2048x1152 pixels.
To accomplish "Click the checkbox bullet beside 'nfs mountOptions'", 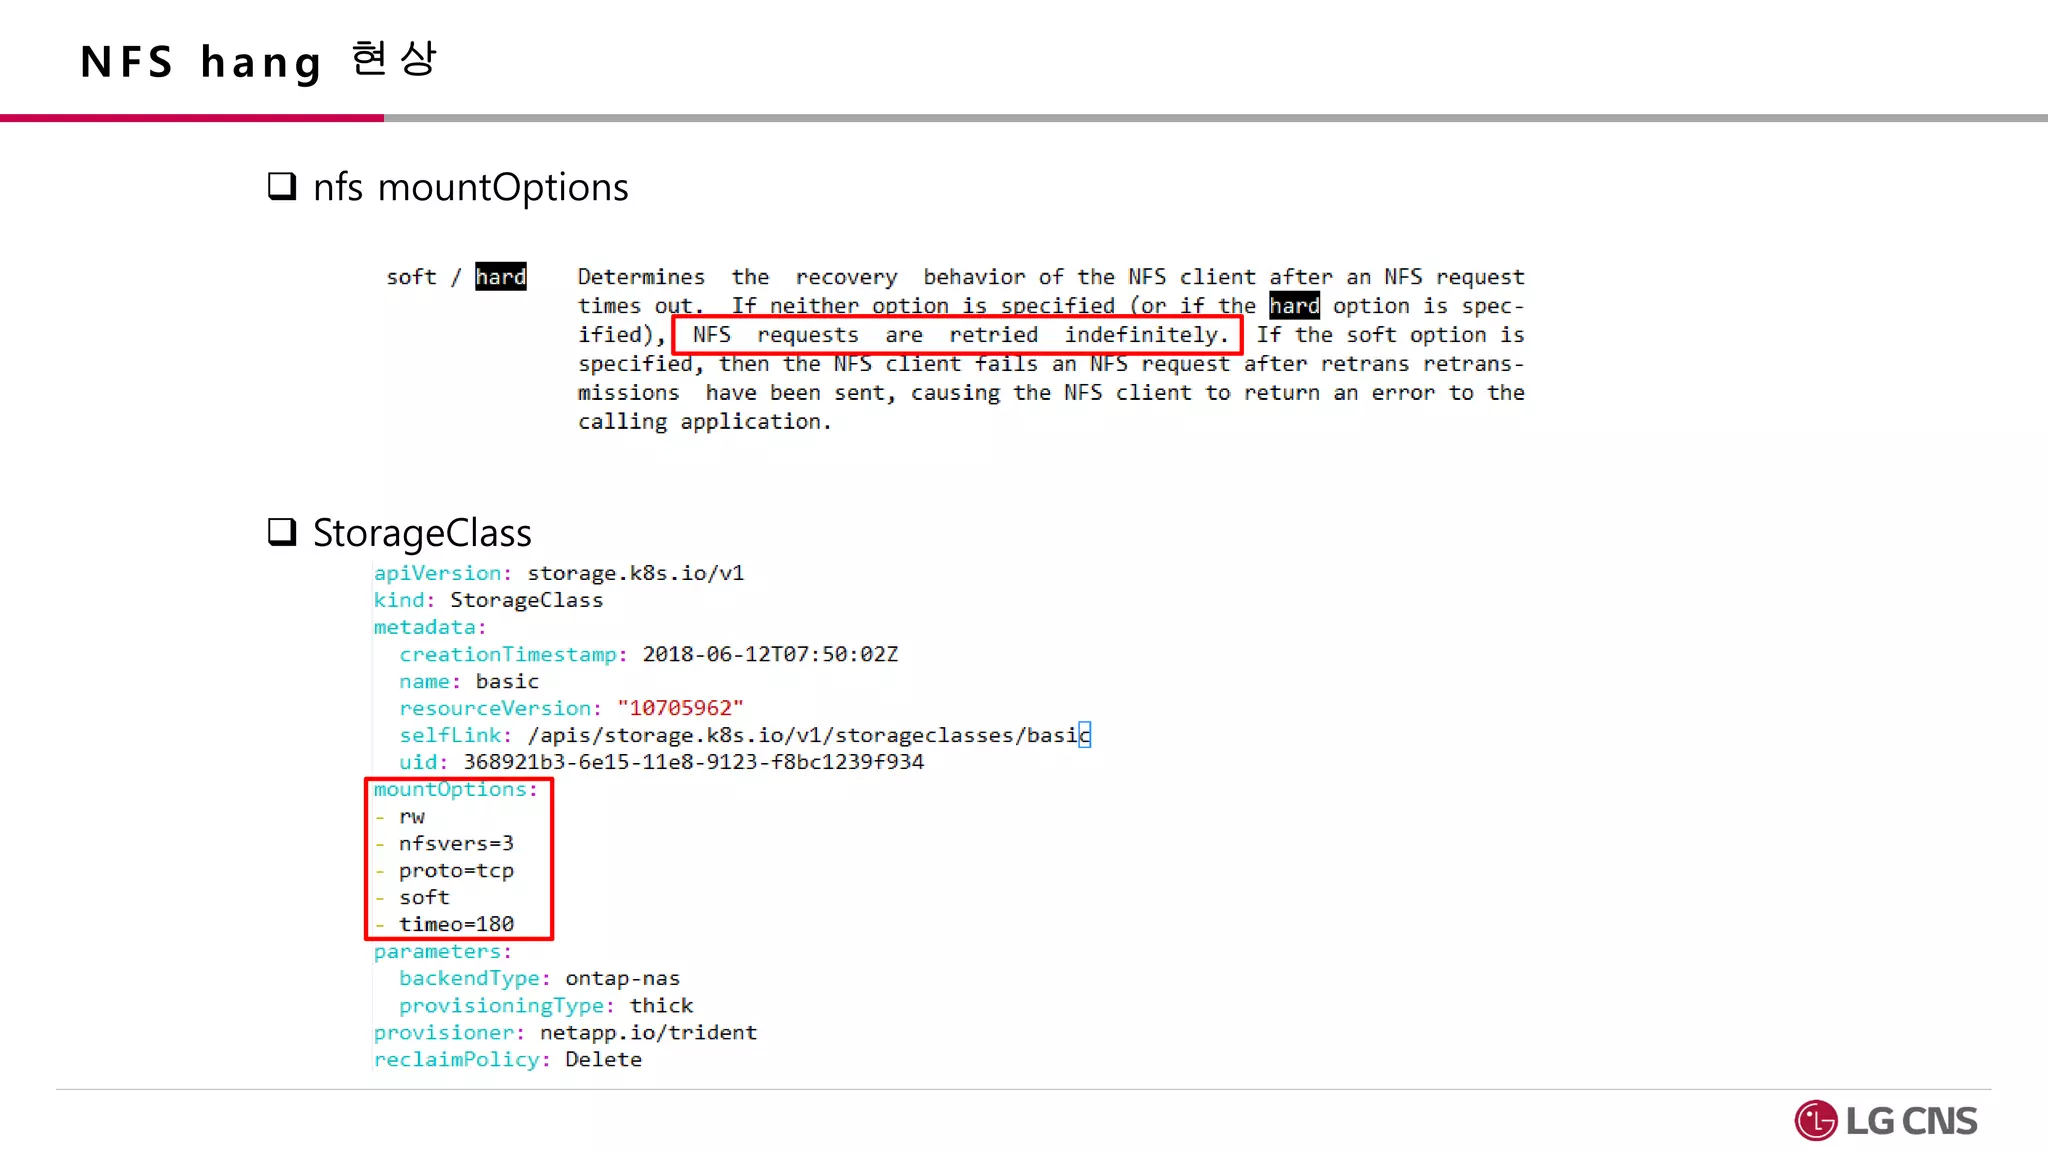I will [x=282, y=186].
